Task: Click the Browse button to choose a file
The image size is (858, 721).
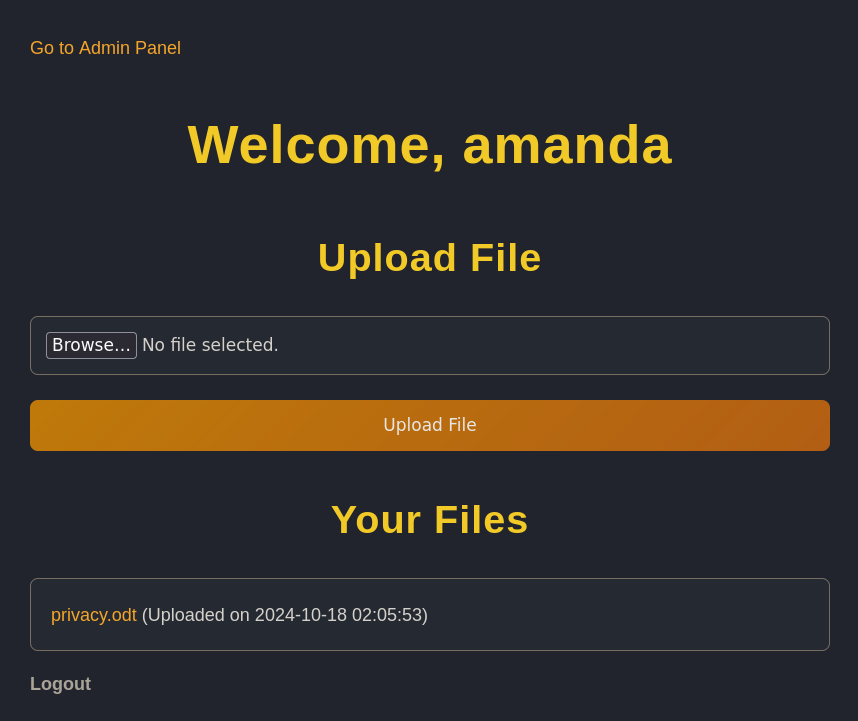Action: pos(91,345)
